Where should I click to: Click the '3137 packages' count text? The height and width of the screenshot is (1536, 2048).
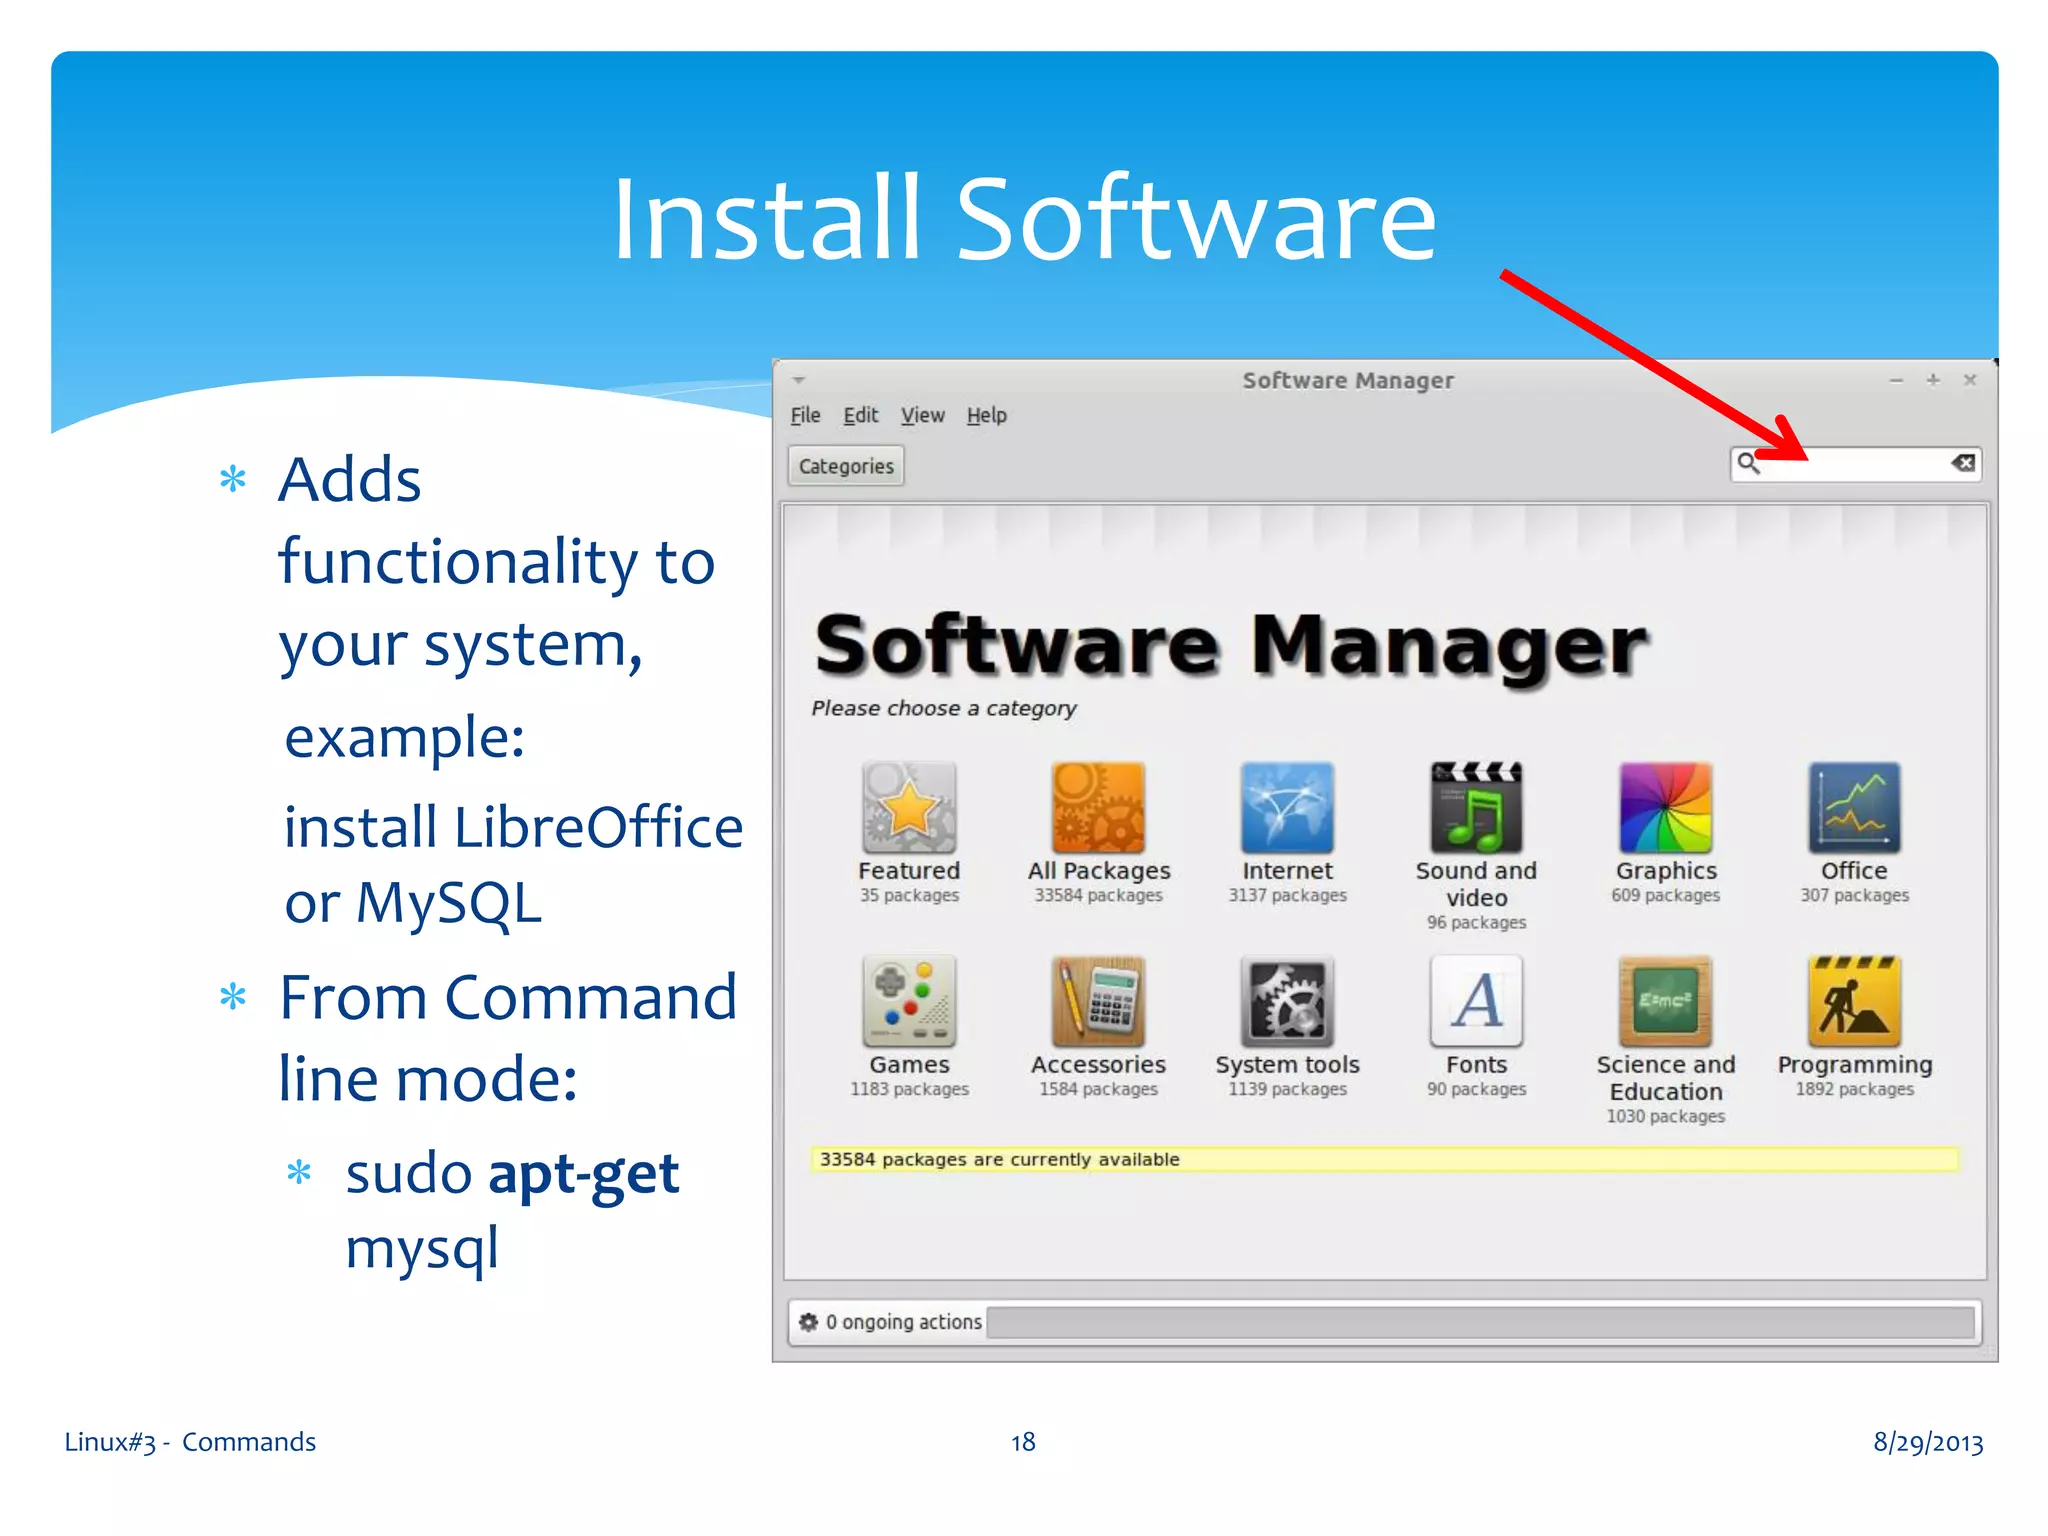pyautogui.click(x=1287, y=895)
